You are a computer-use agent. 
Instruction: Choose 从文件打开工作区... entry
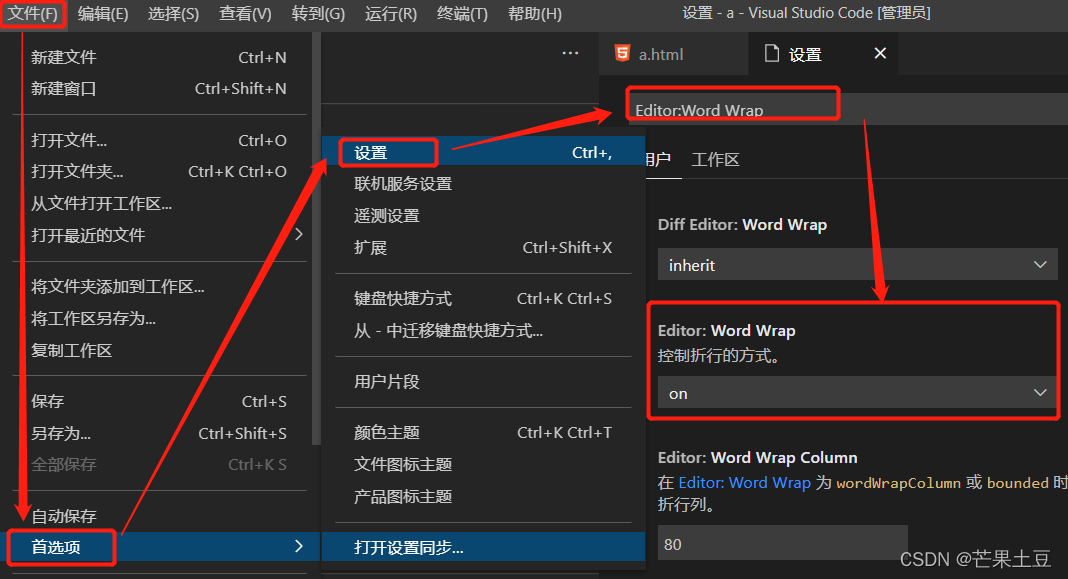(x=159, y=204)
